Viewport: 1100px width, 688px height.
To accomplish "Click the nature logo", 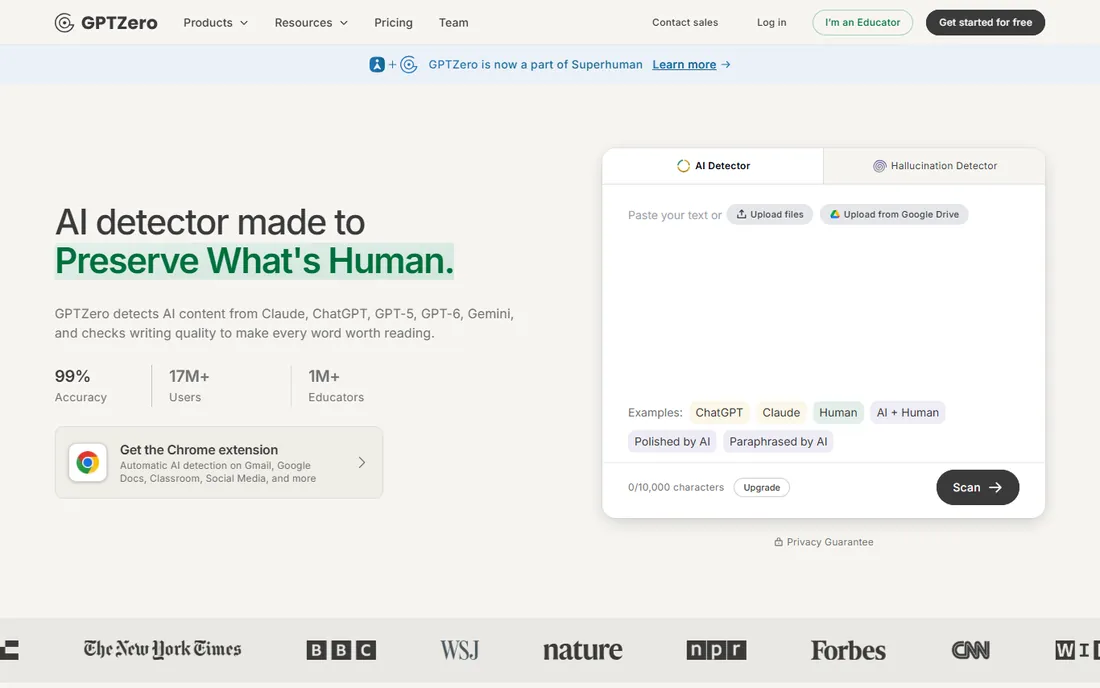I will tap(582, 651).
